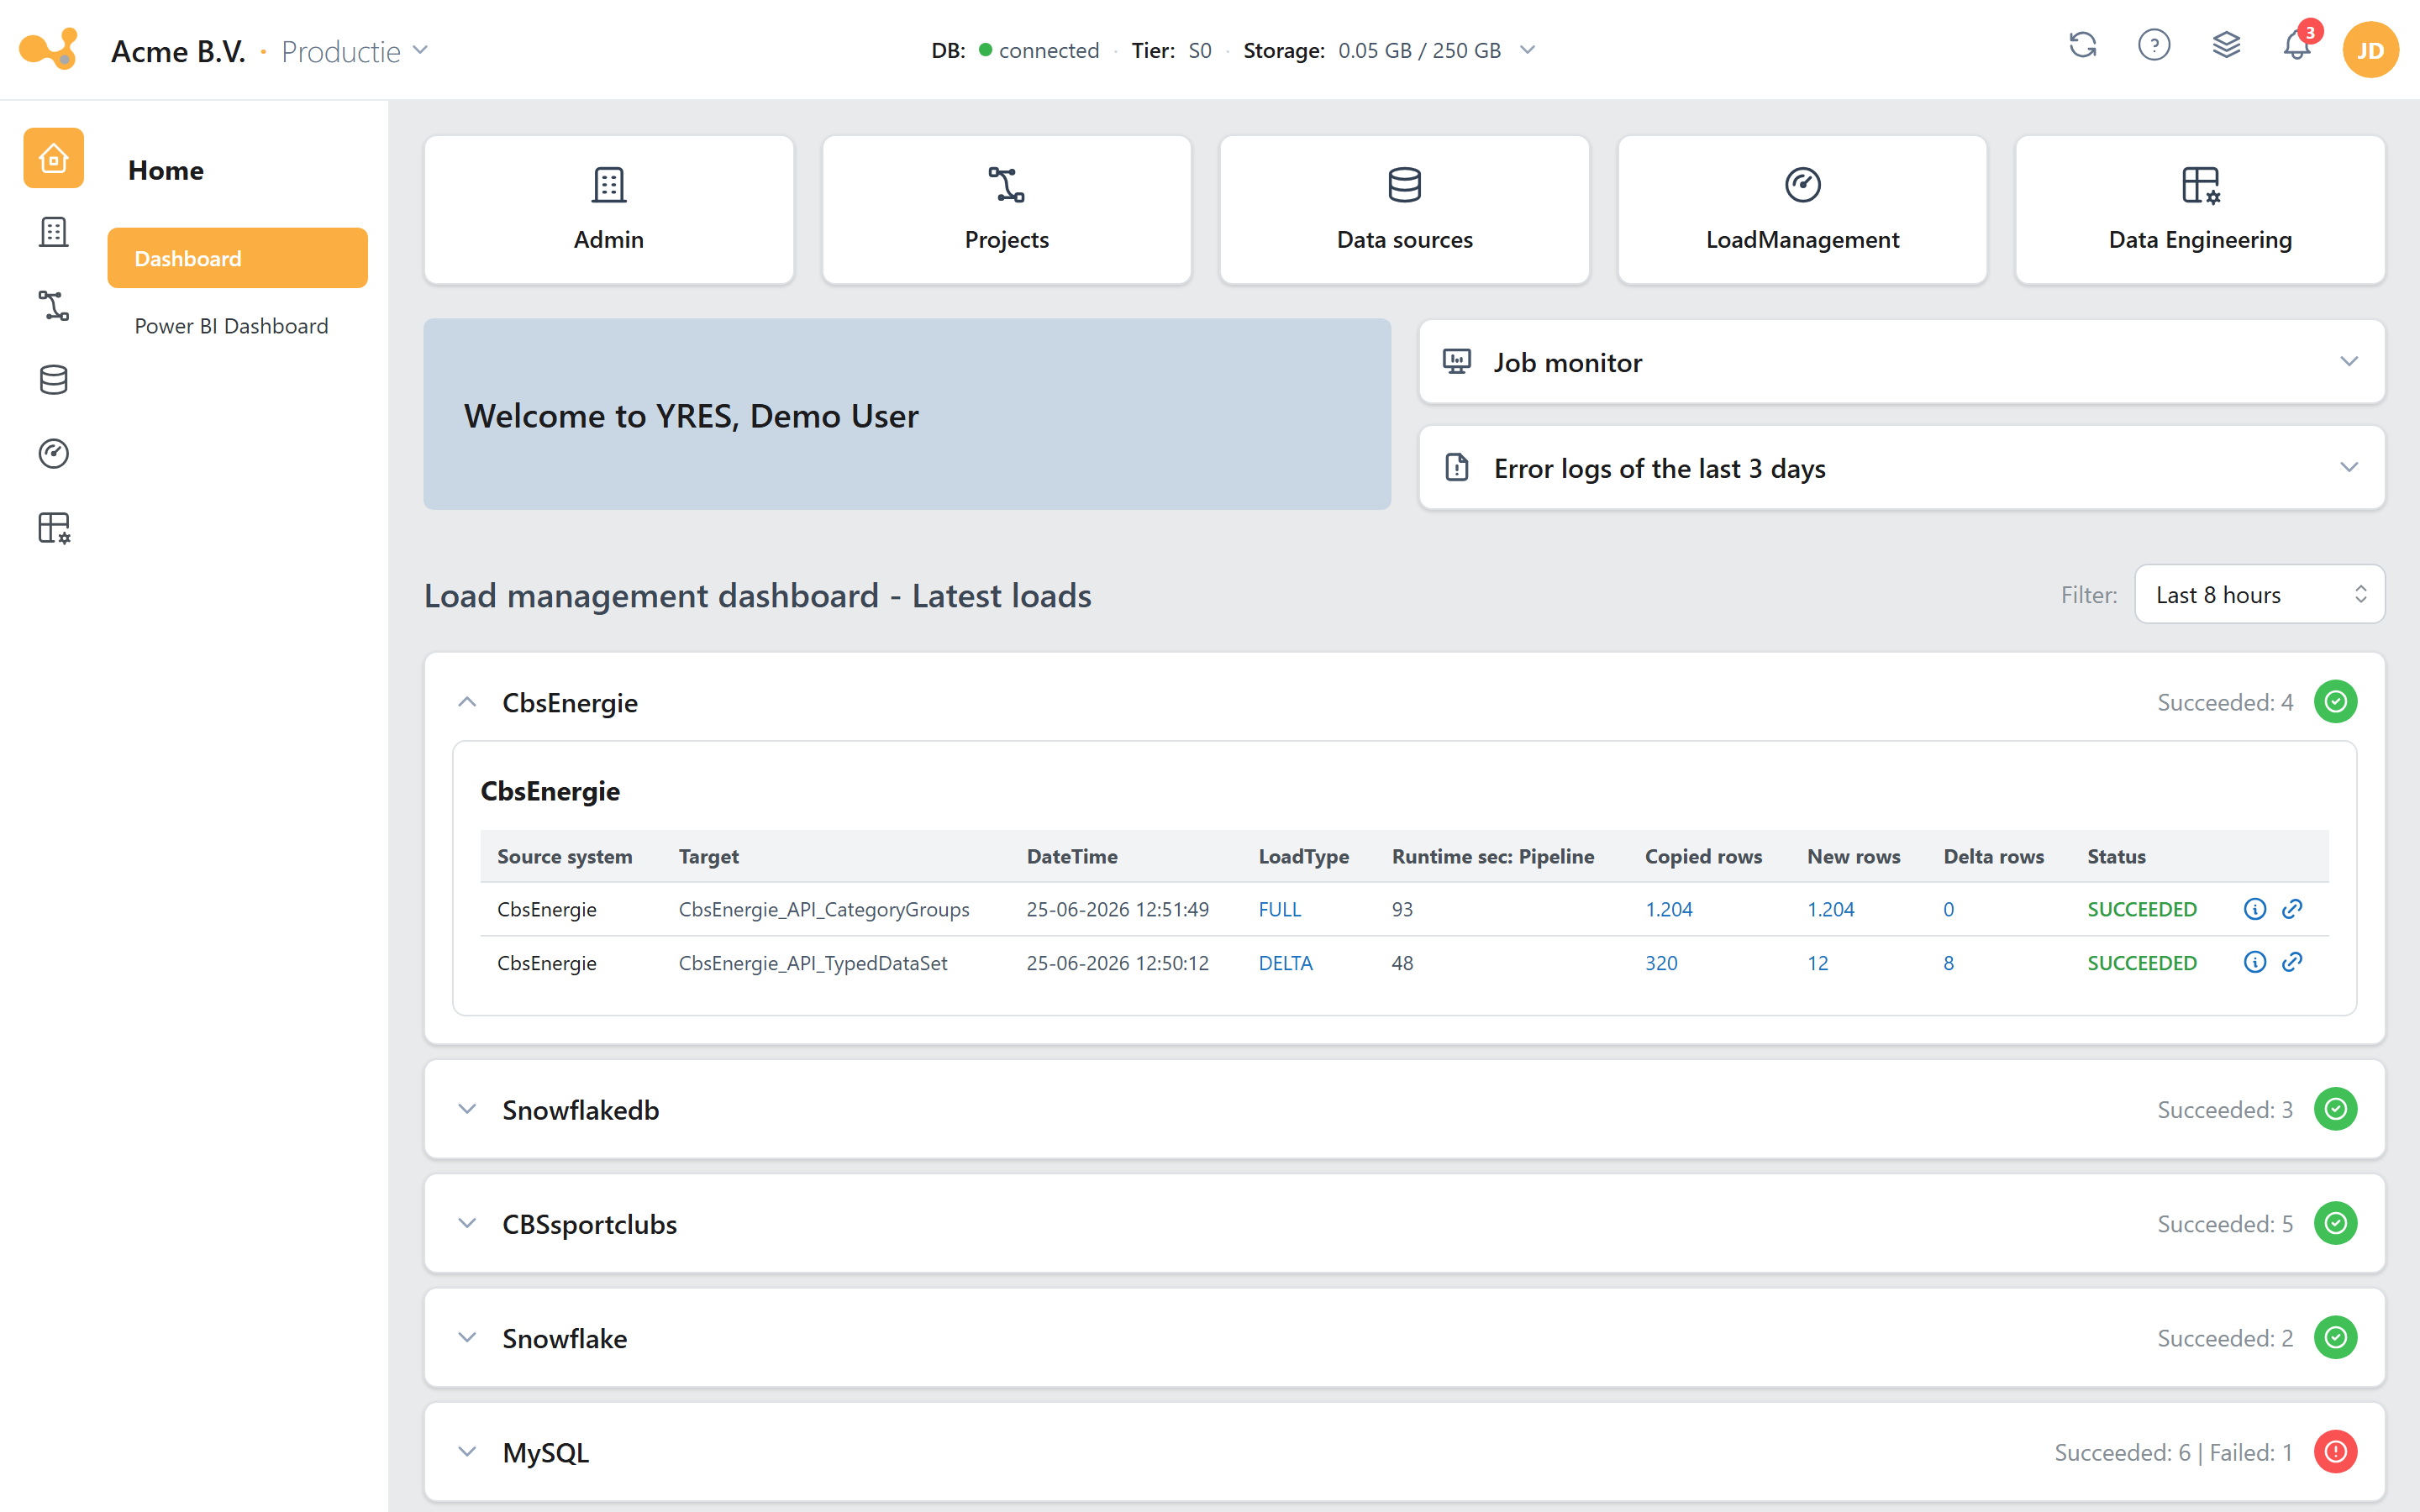Open the Projects flow icon in the sidebar
The image size is (2420, 1512).
coord(54,306)
